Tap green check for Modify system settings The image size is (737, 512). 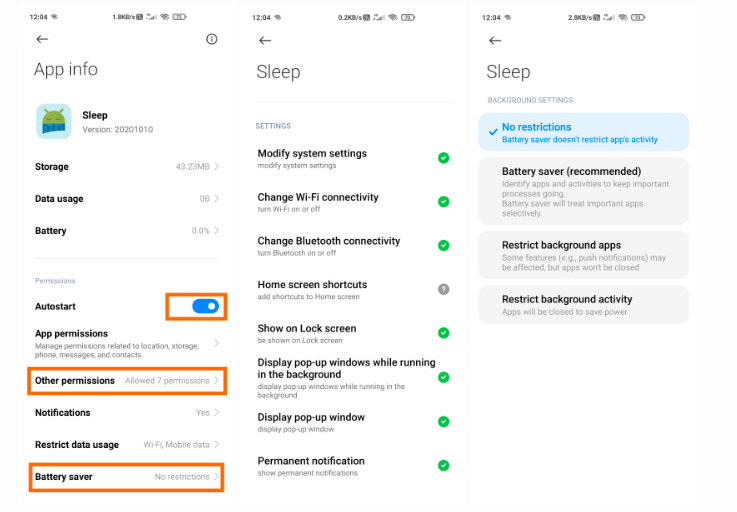[443, 158]
